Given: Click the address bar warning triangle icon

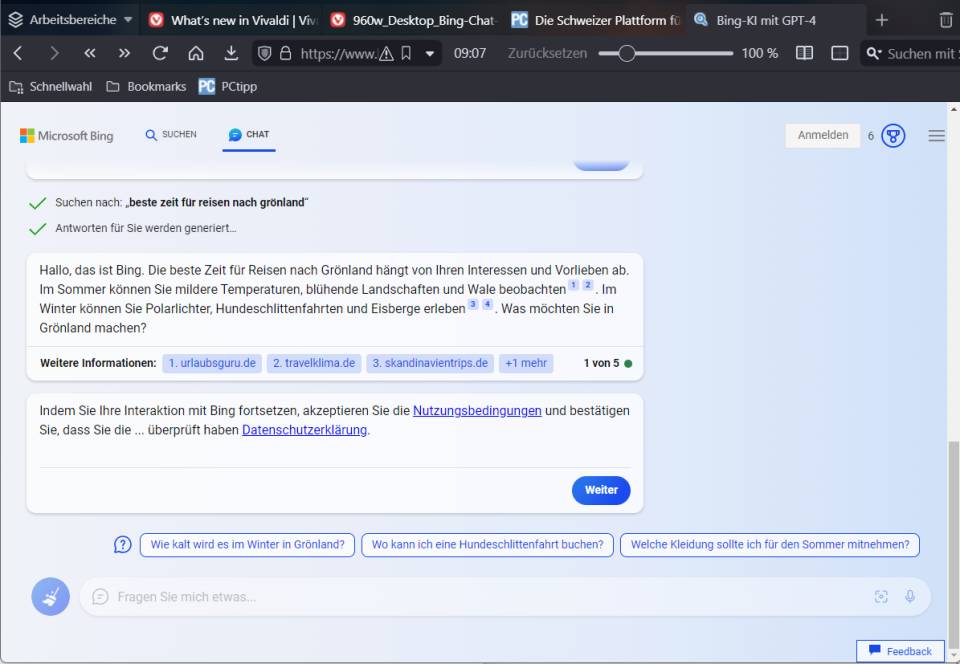Looking at the screenshot, I should click(386, 54).
